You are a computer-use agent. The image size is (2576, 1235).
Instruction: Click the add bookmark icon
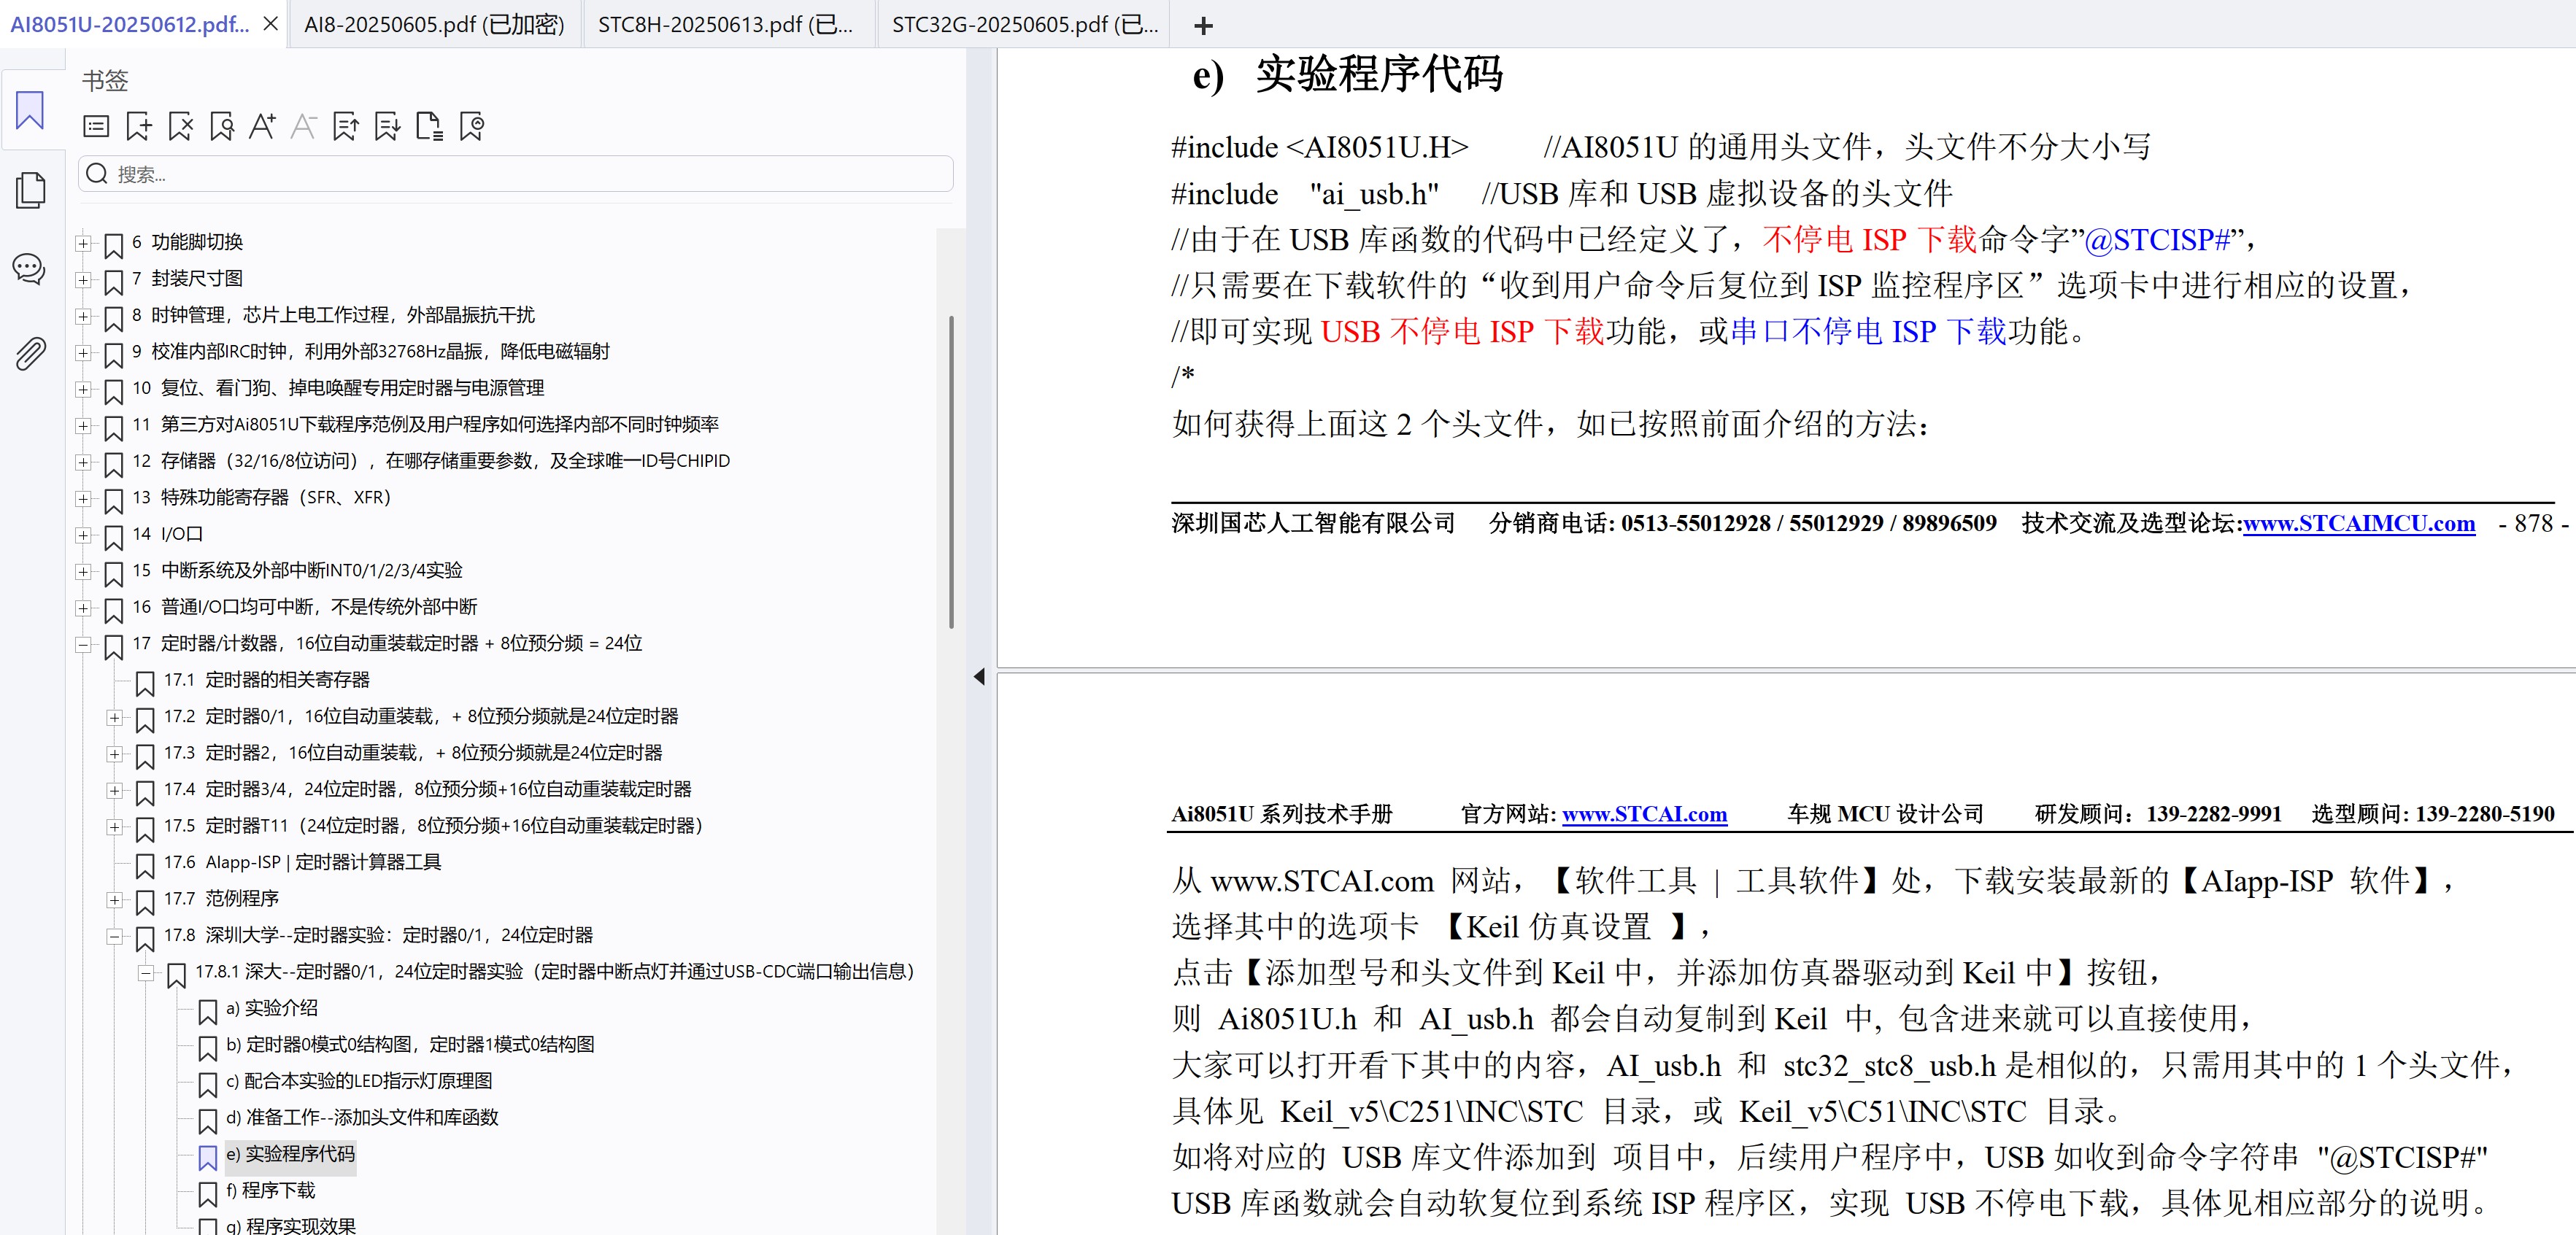[139, 126]
